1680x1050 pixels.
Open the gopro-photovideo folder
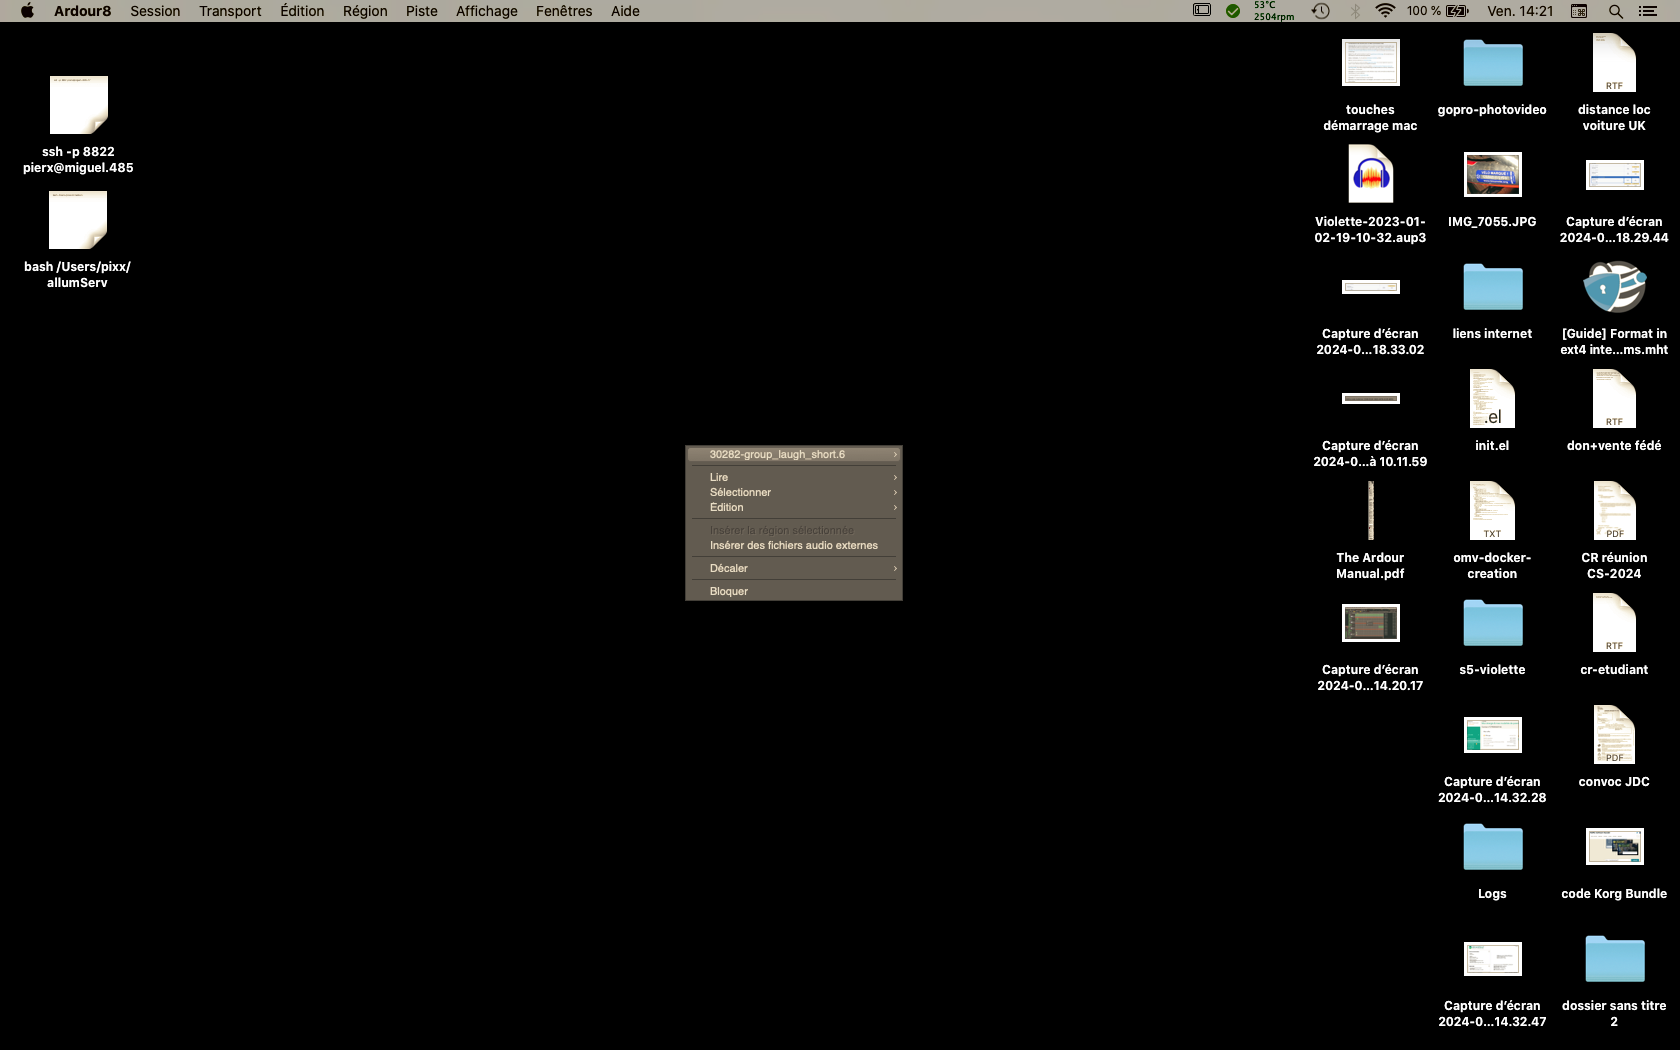point(1492,64)
